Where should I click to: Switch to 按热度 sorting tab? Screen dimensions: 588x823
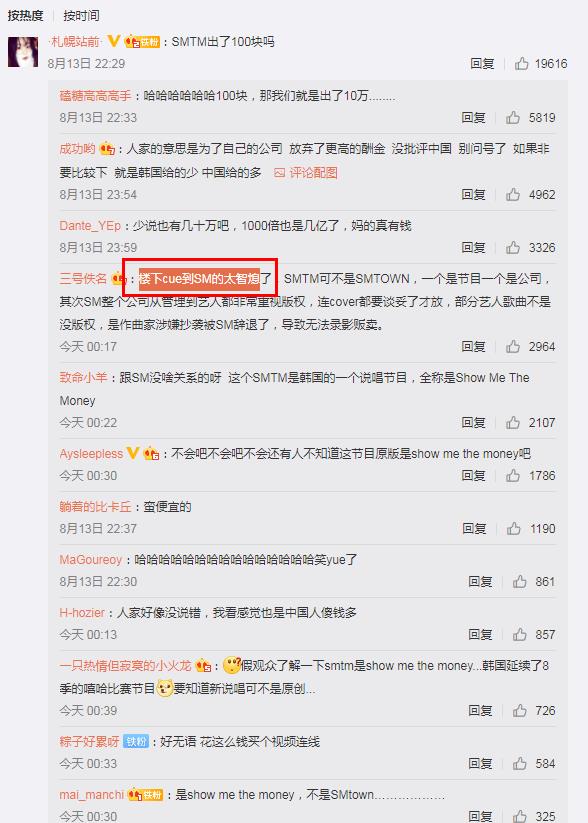25,16
